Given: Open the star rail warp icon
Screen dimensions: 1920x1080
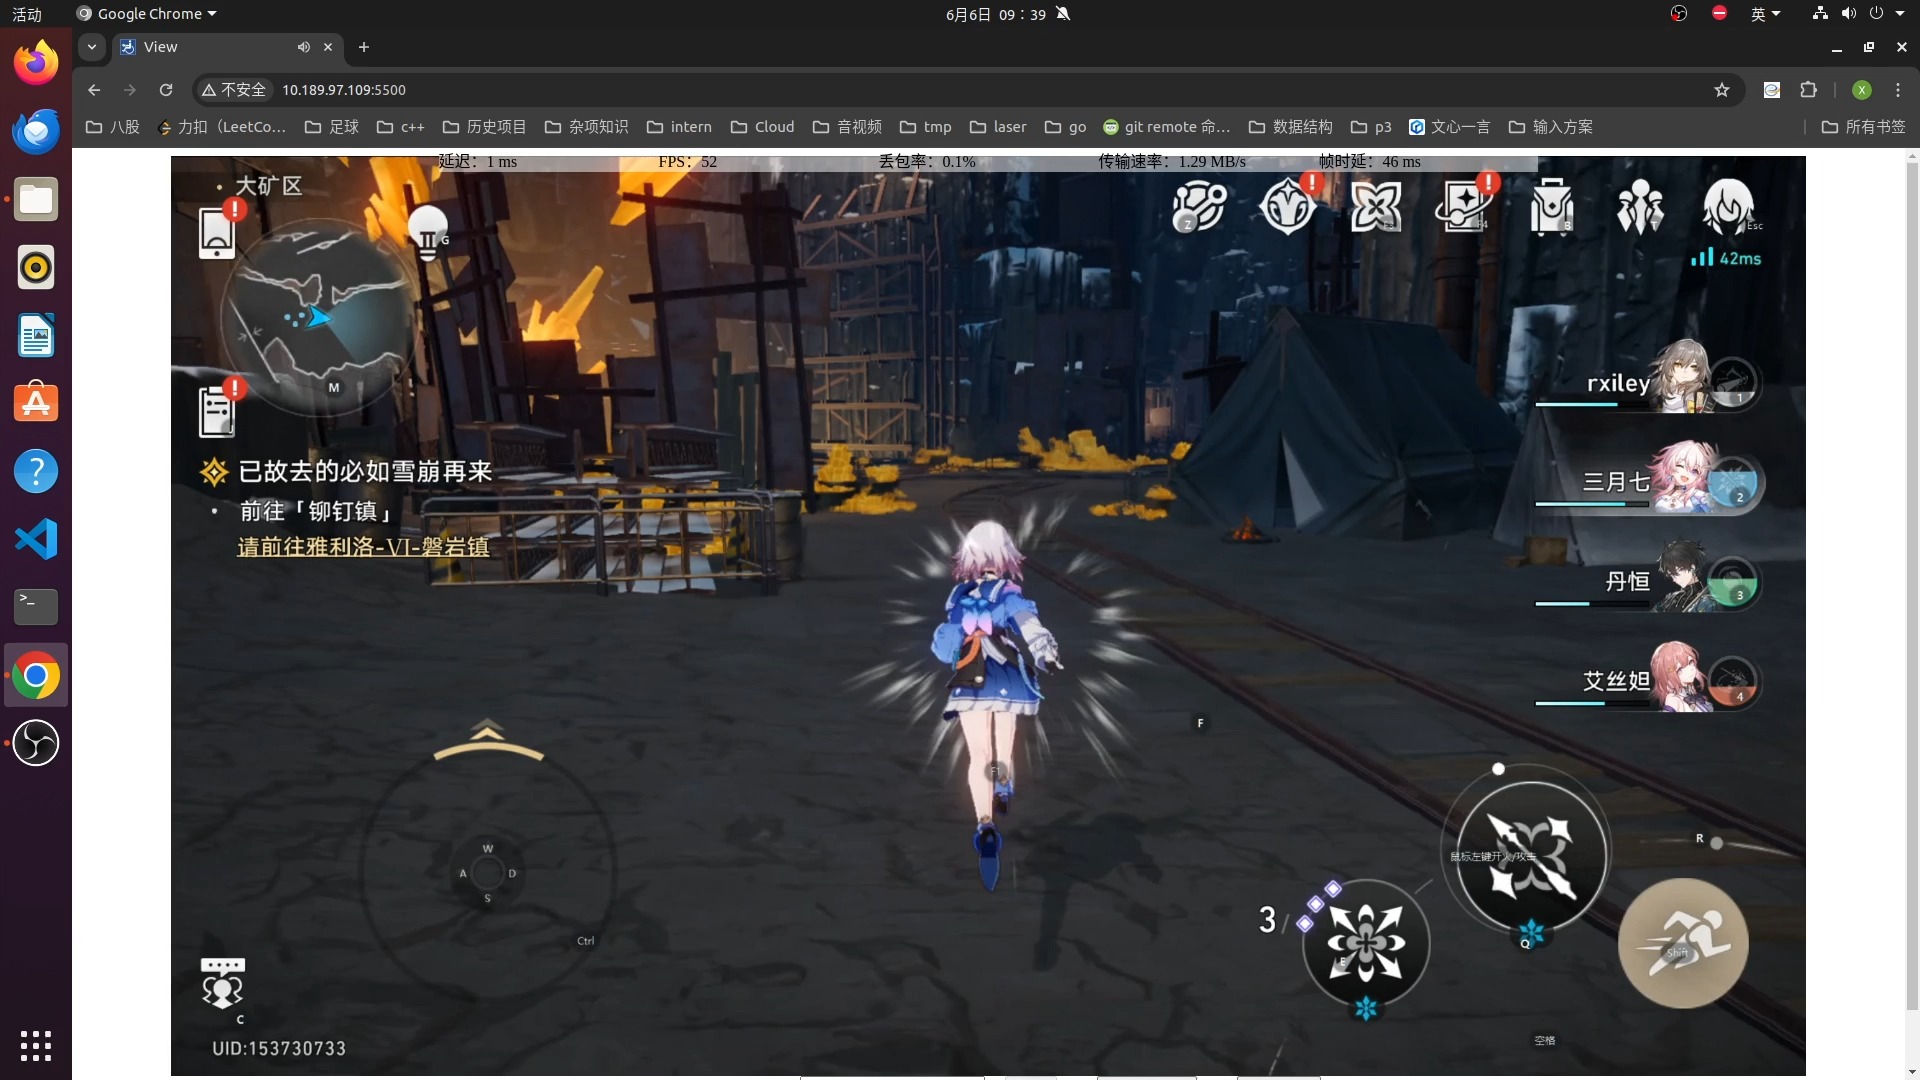Looking at the screenshot, I should point(1376,207).
